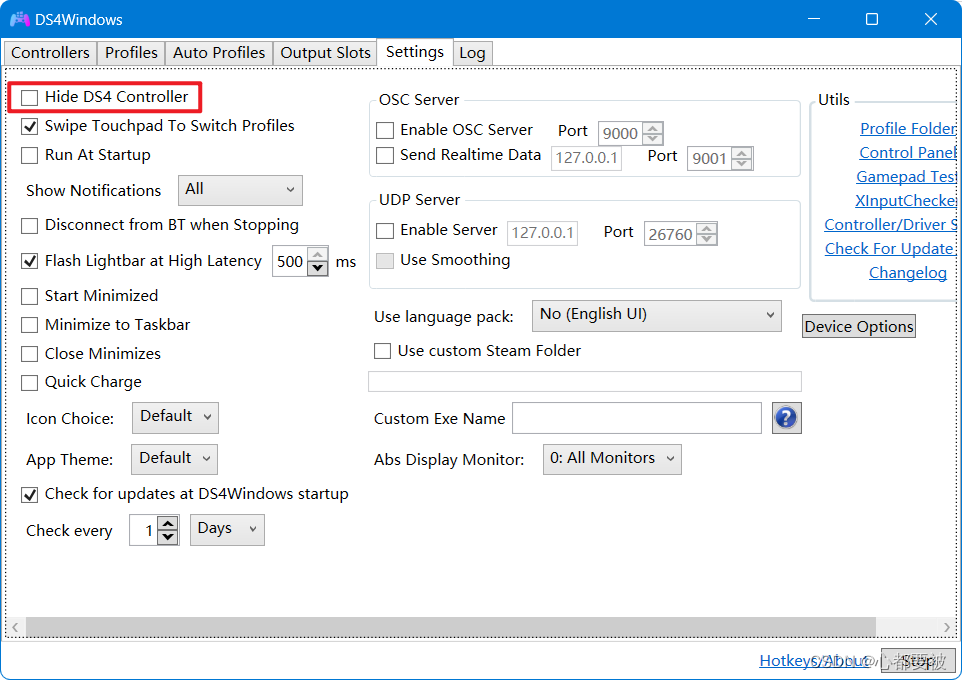Enable OSC Server checkbox

[x=385, y=131]
